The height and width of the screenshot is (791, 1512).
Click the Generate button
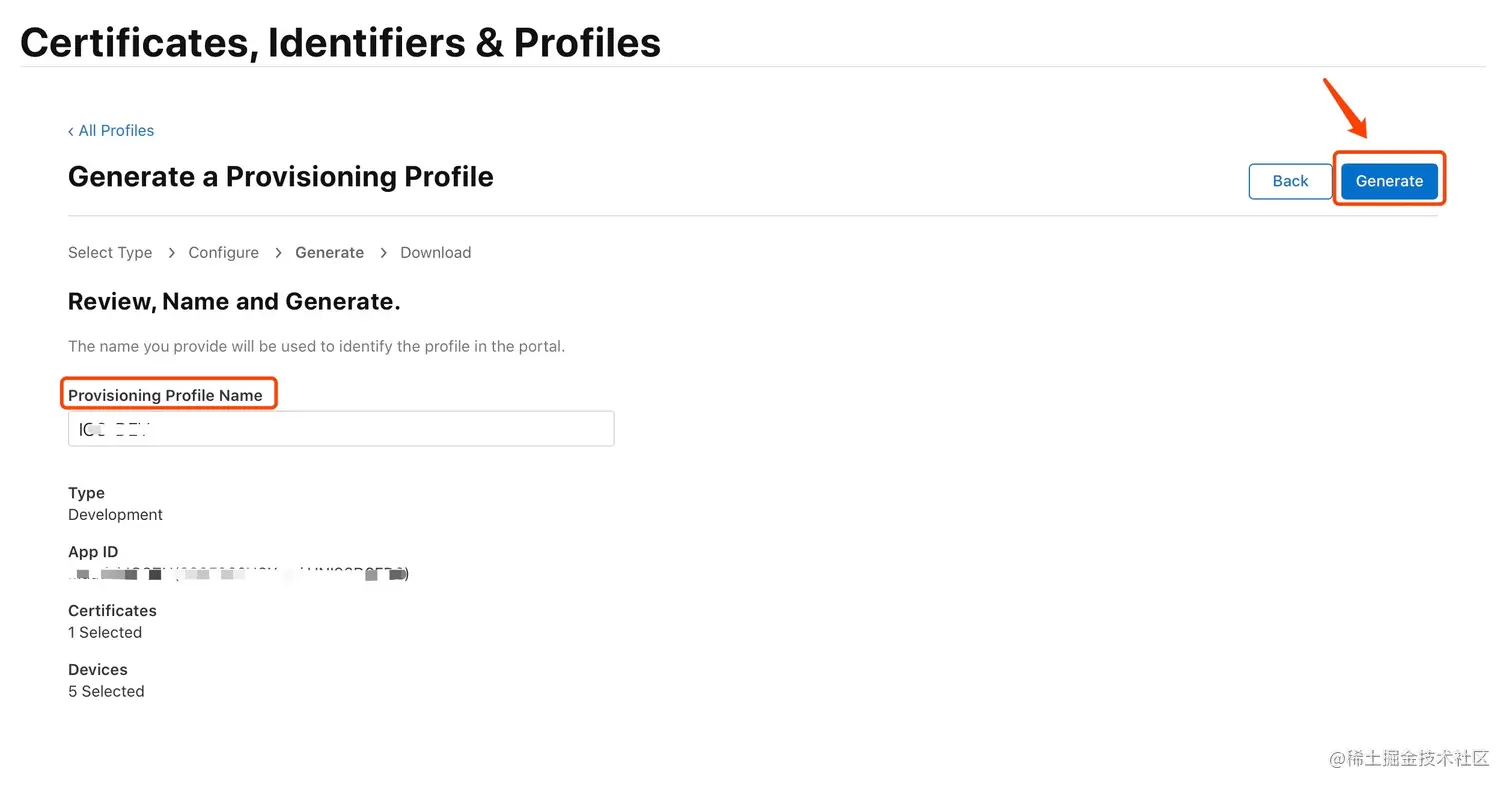[x=1389, y=181]
